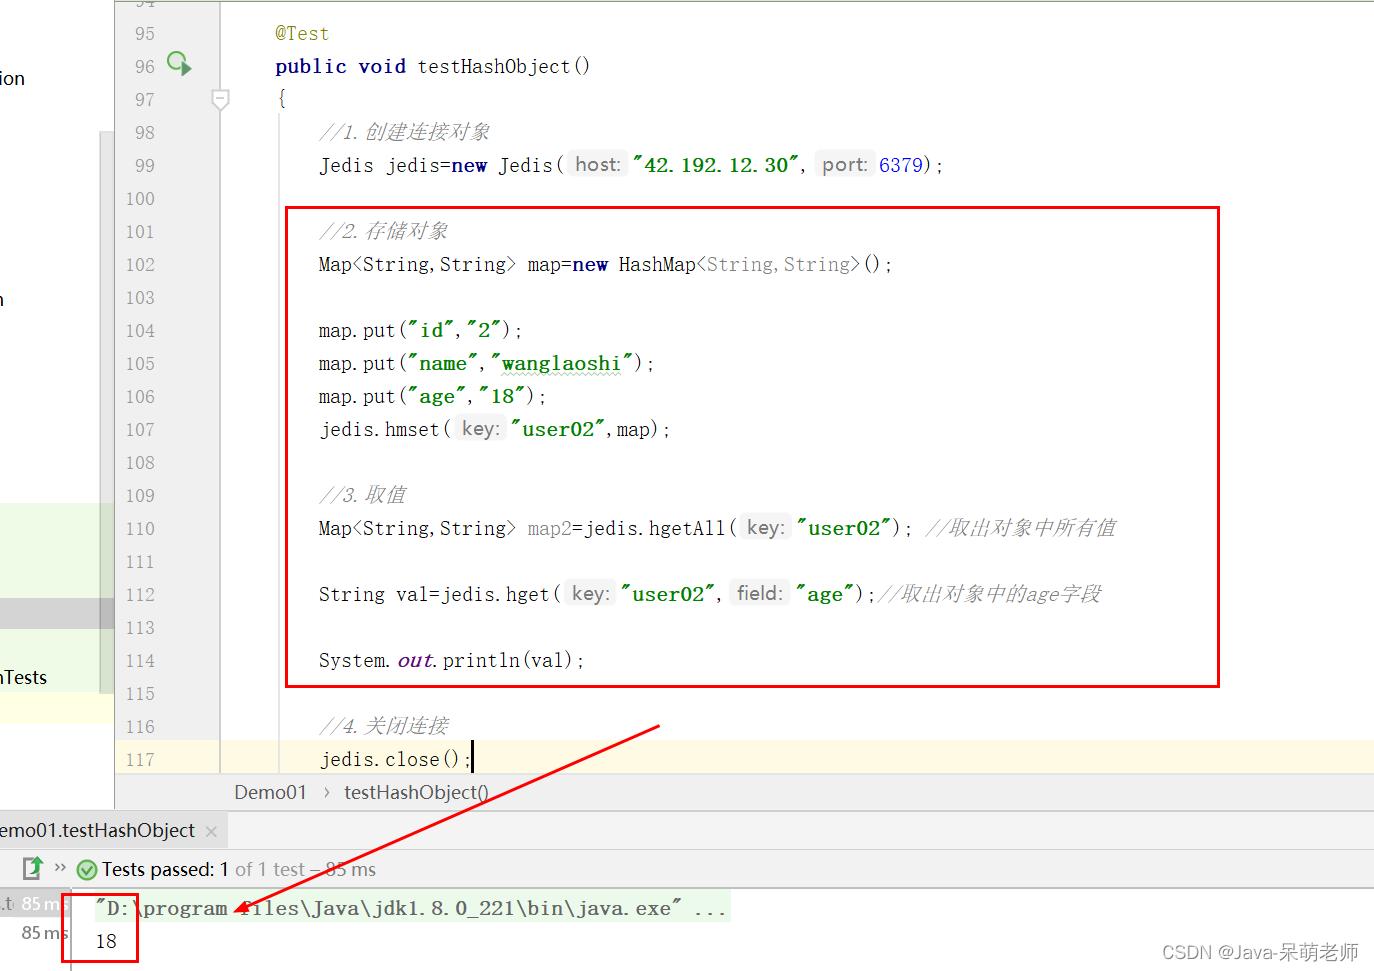Click the port parameter hint label

844,165
